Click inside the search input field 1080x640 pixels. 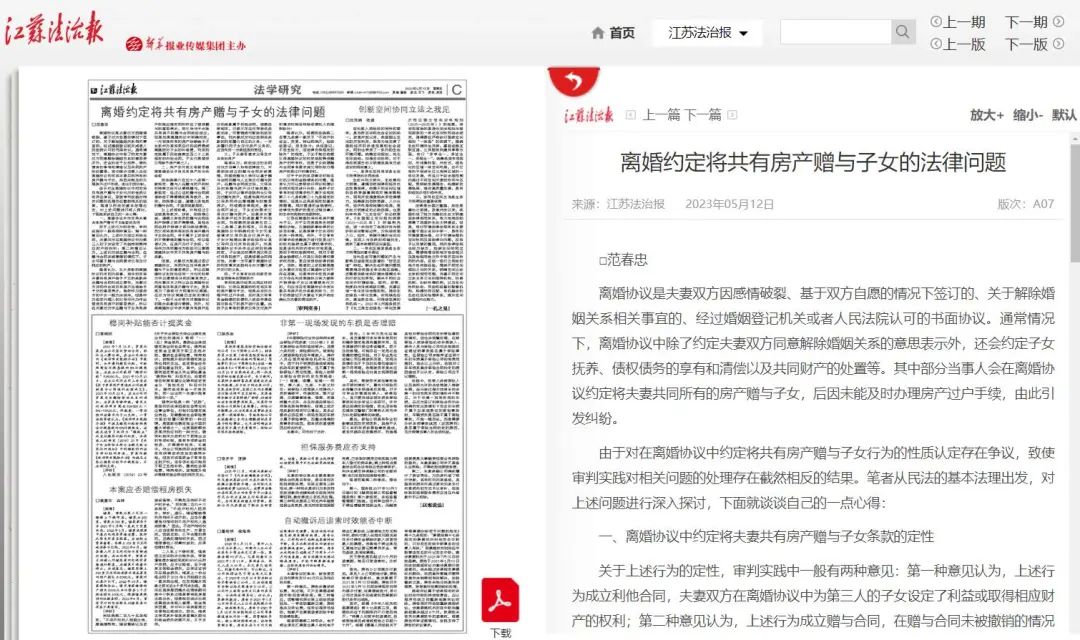click(x=834, y=32)
